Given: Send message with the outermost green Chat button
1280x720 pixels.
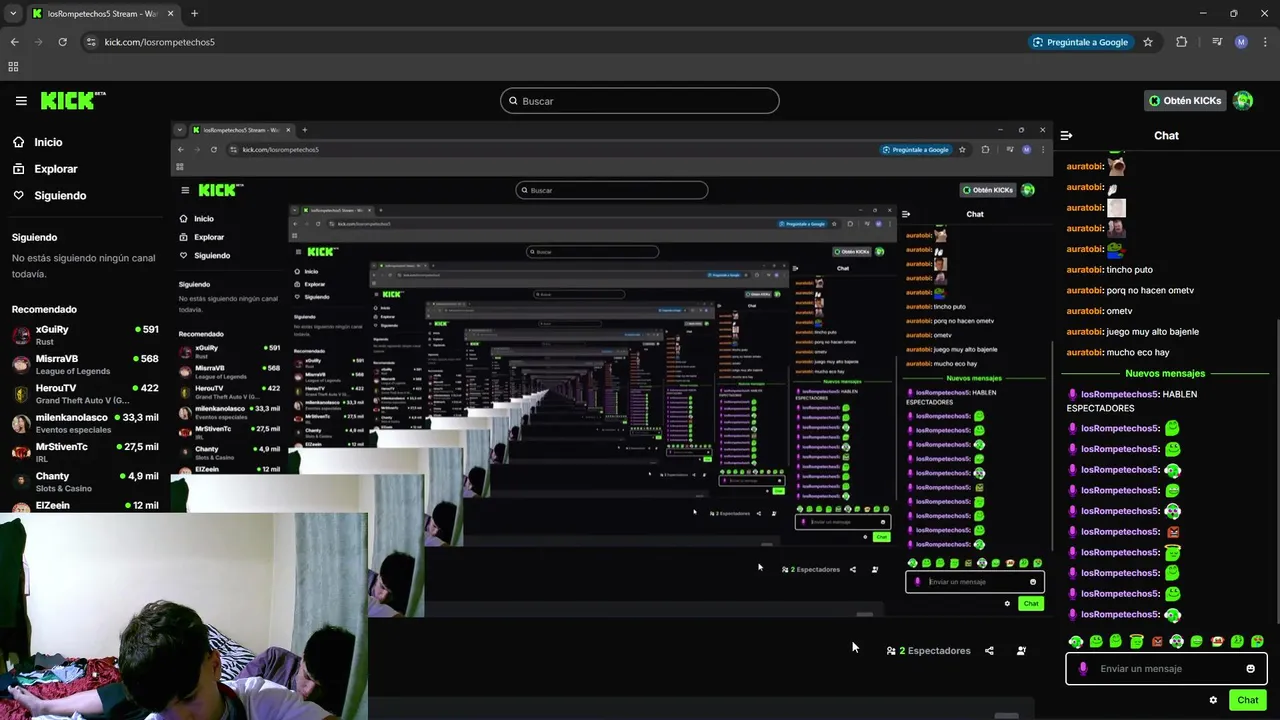Looking at the screenshot, I should coord(1248,700).
